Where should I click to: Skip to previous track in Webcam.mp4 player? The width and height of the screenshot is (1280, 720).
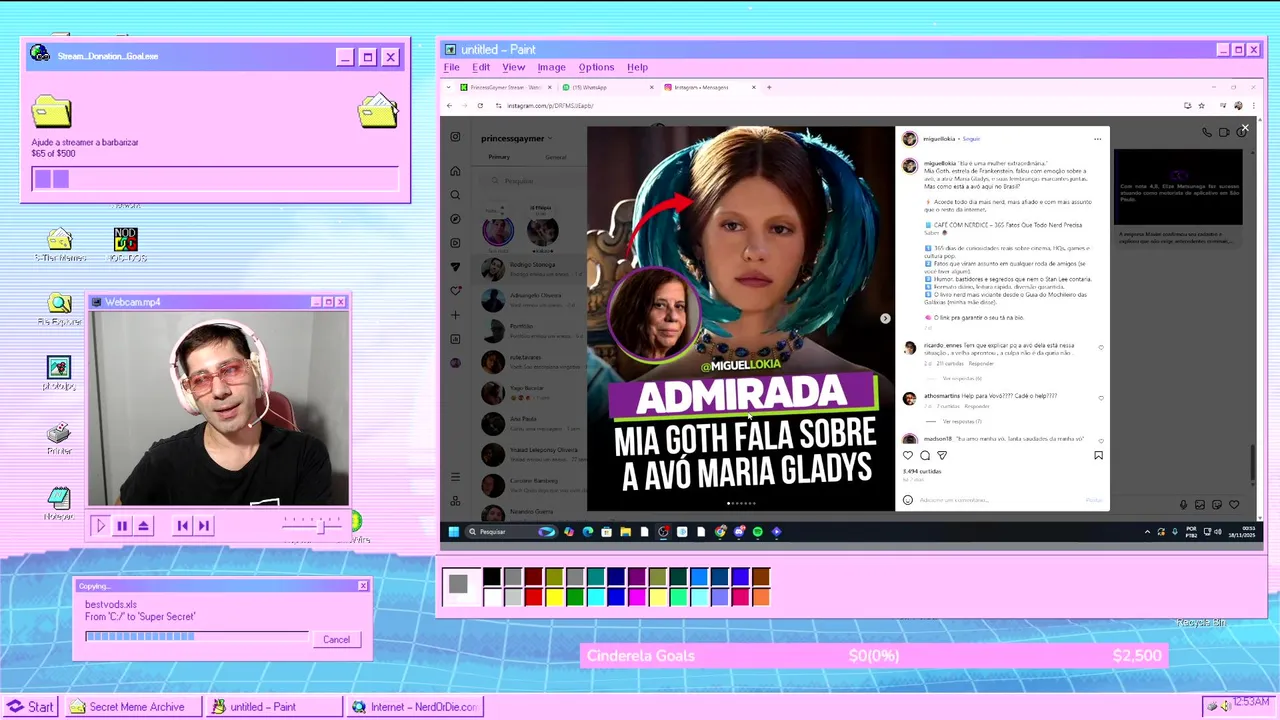point(182,525)
